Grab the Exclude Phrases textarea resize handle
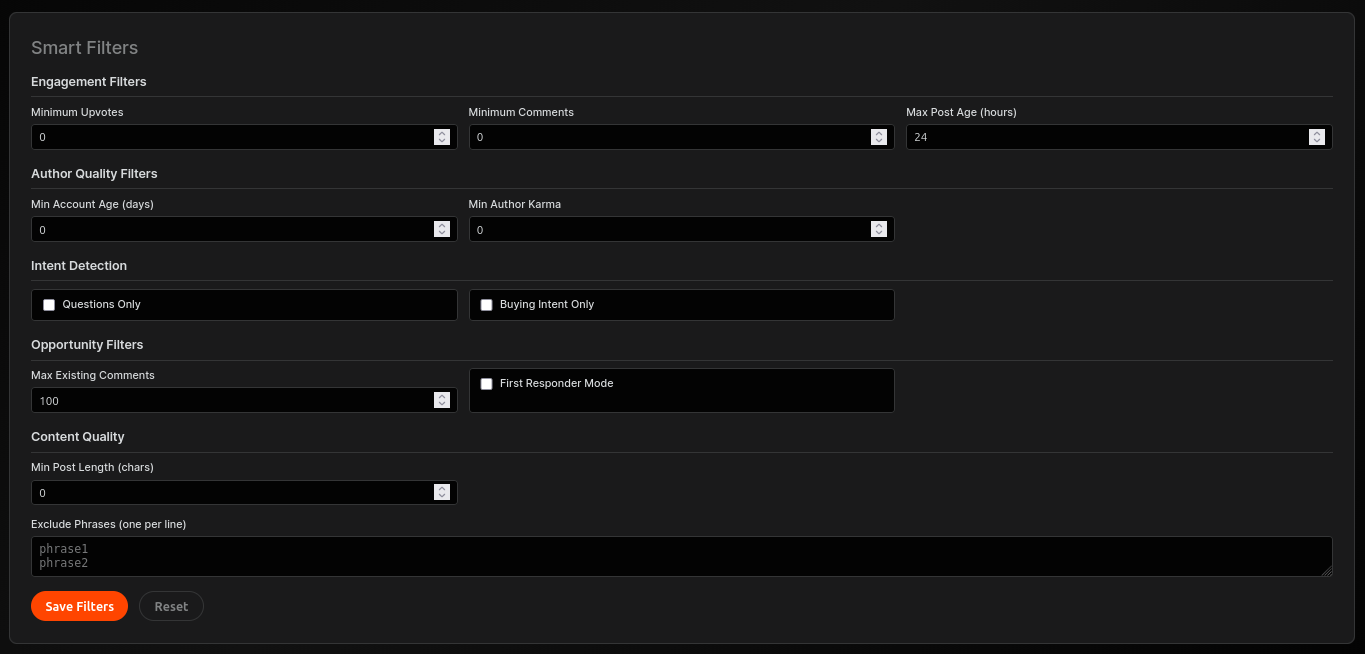Image resolution: width=1365 pixels, height=654 pixels. click(x=1327, y=571)
